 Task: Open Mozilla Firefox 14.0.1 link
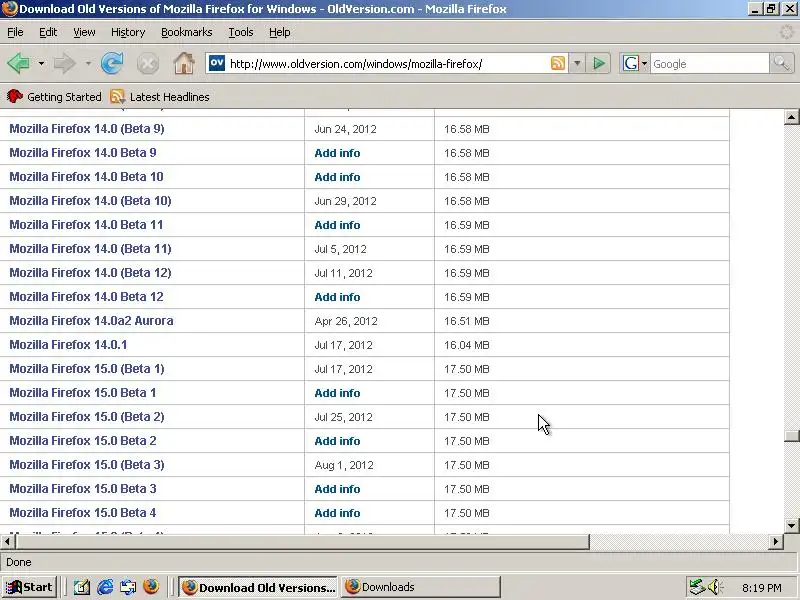pos(68,344)
